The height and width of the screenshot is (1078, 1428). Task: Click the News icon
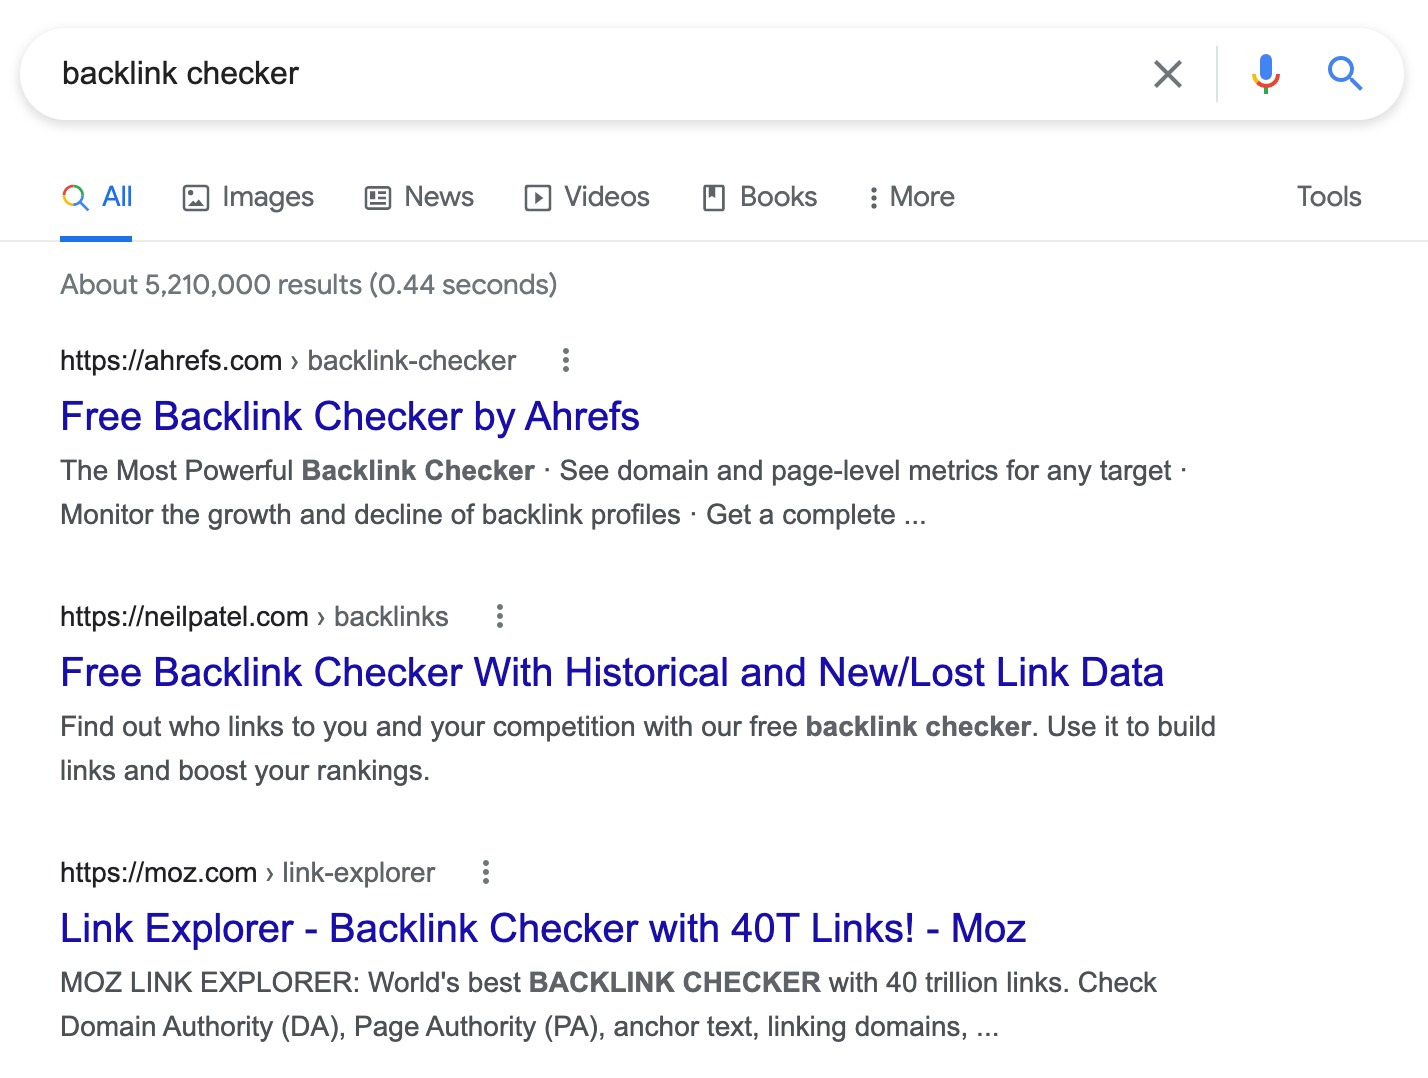tap(376, 197)
